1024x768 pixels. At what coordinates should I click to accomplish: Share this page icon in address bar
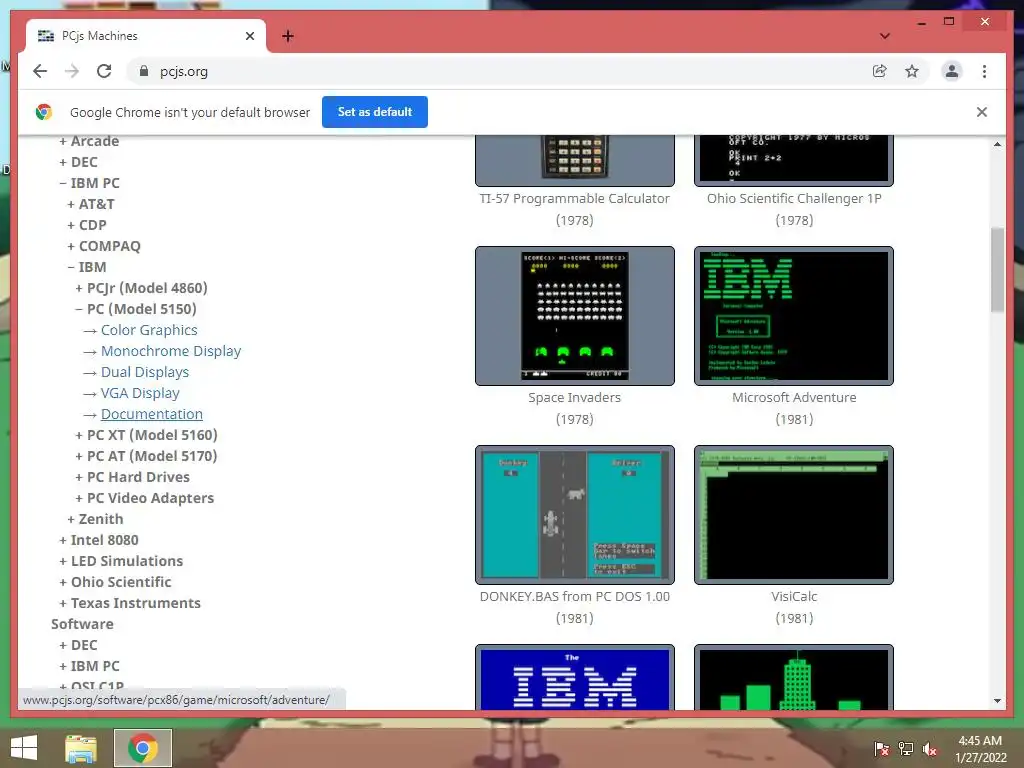tap(880, 71)
